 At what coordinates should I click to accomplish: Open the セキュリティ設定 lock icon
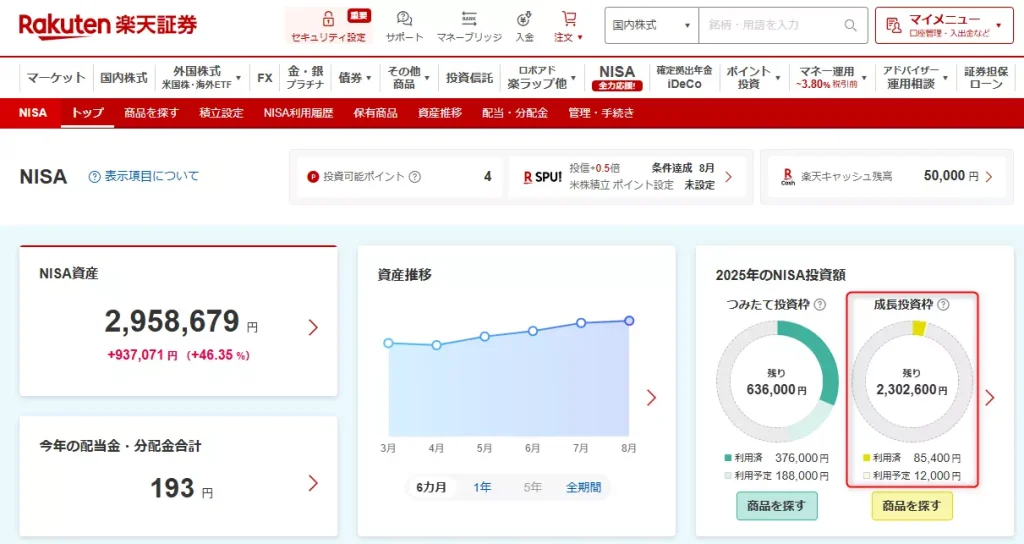coord(328,18)
